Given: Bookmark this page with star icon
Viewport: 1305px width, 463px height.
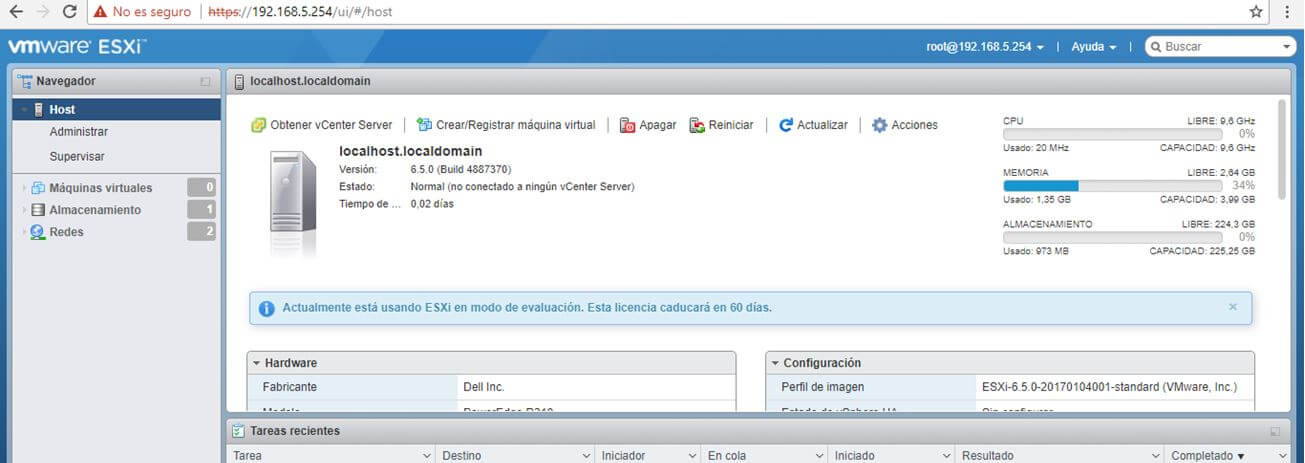Looking at the screenshot, I should (x=1256, y=12).
